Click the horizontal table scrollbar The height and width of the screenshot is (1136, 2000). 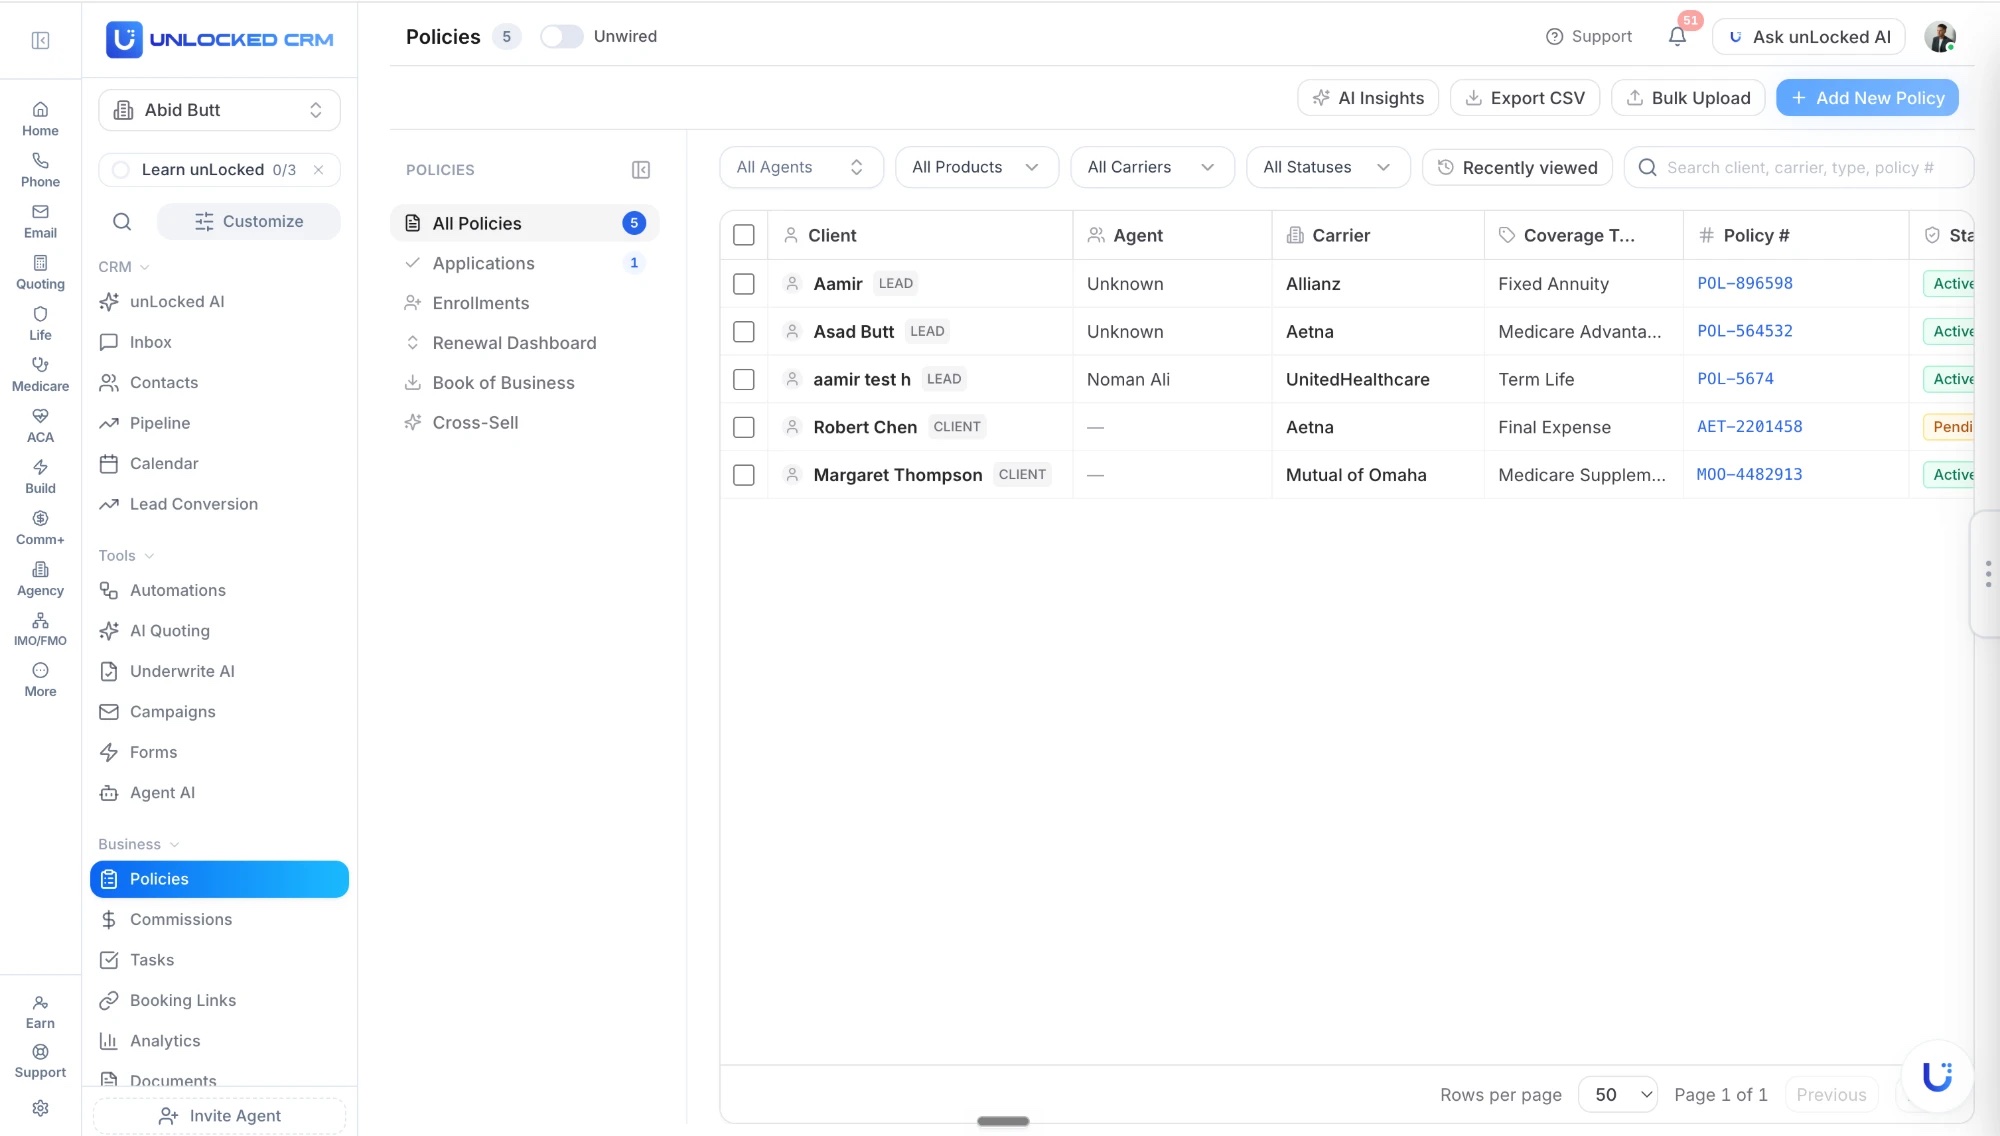pyautogui.click(x=1002, y=1121)
